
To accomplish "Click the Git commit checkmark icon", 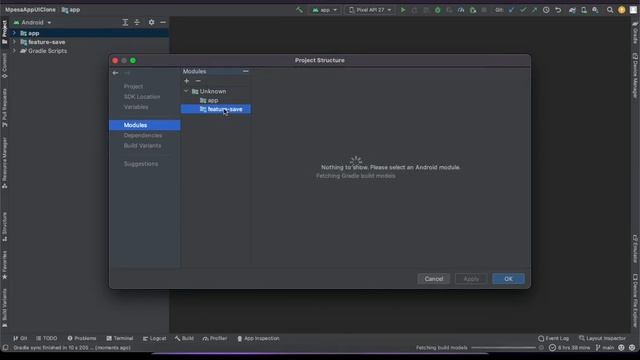I will 523,10.
